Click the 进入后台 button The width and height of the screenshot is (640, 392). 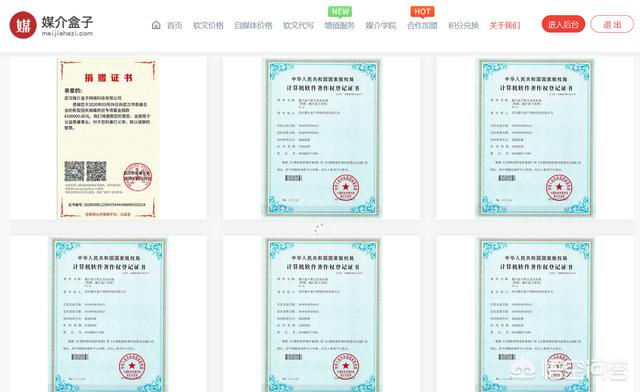(x=563, y=24)
